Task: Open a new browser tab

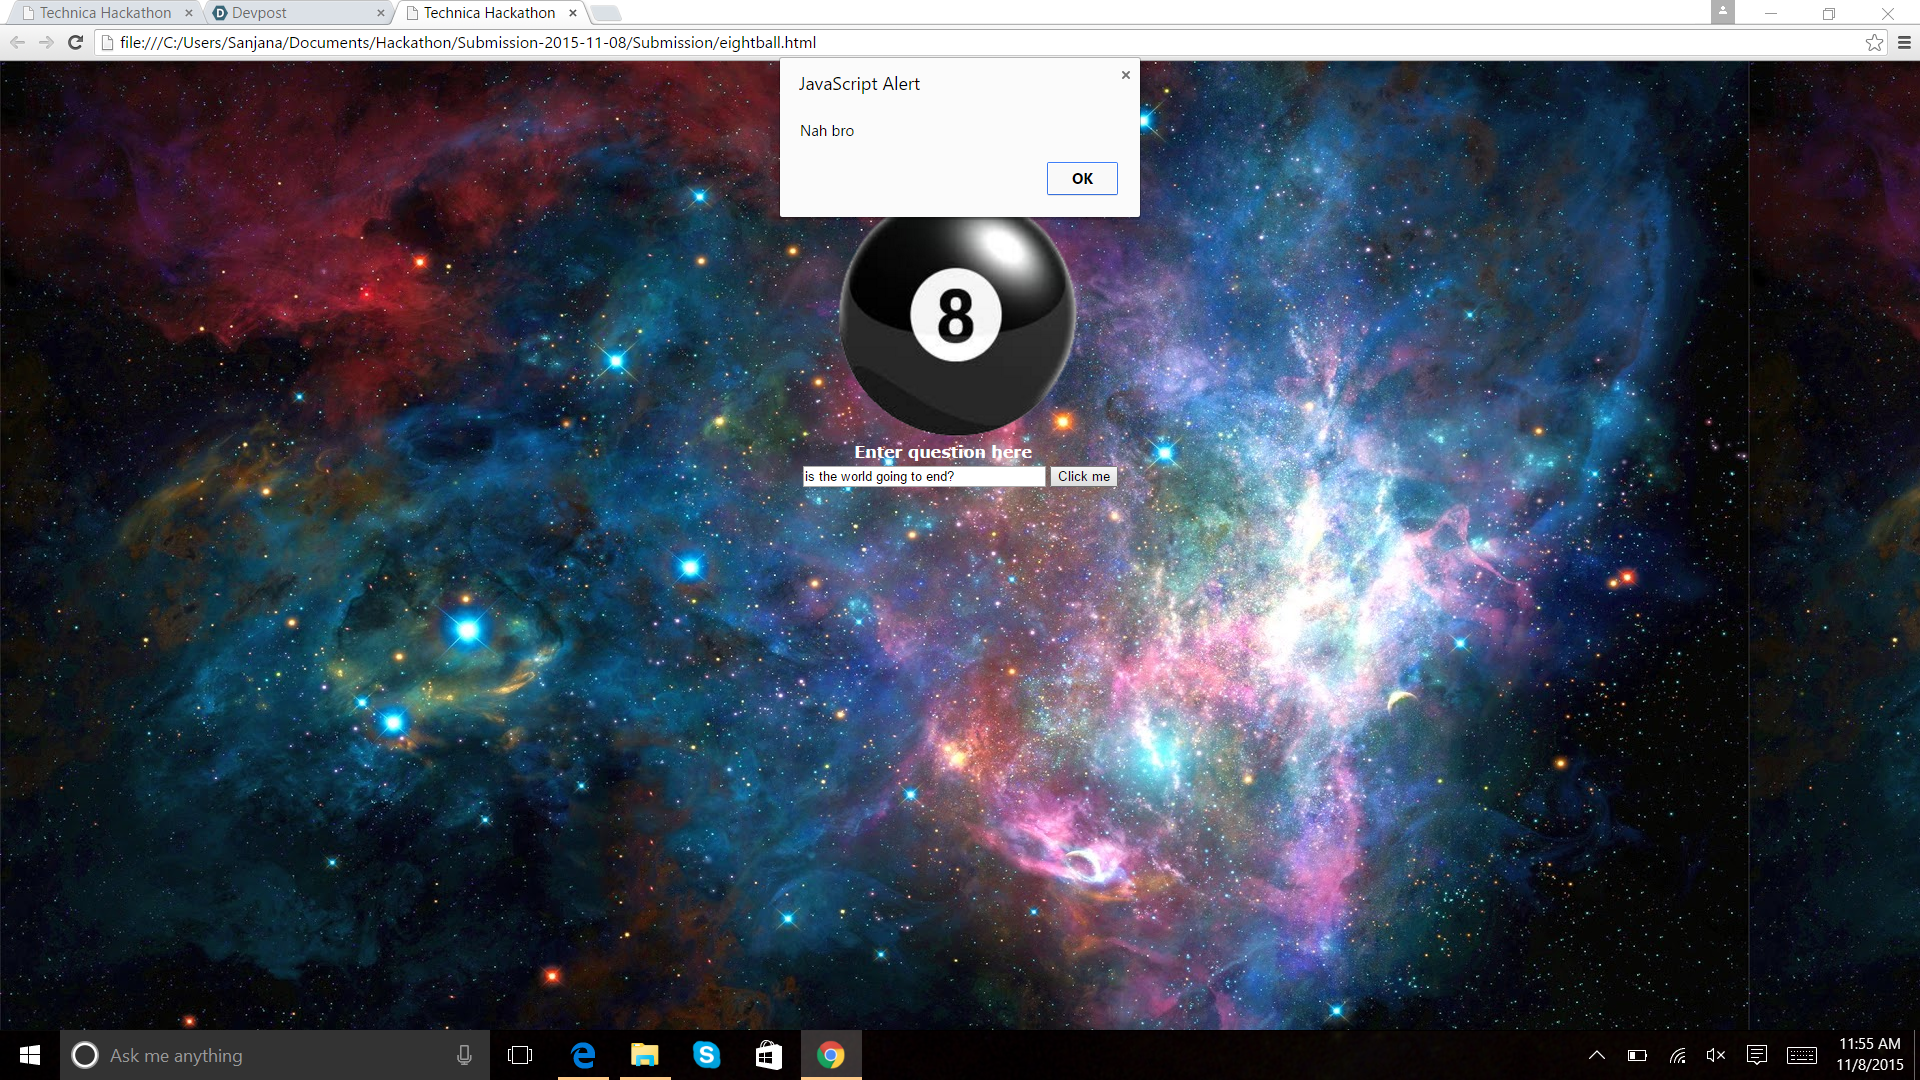Action: click(x=606, y=13)
